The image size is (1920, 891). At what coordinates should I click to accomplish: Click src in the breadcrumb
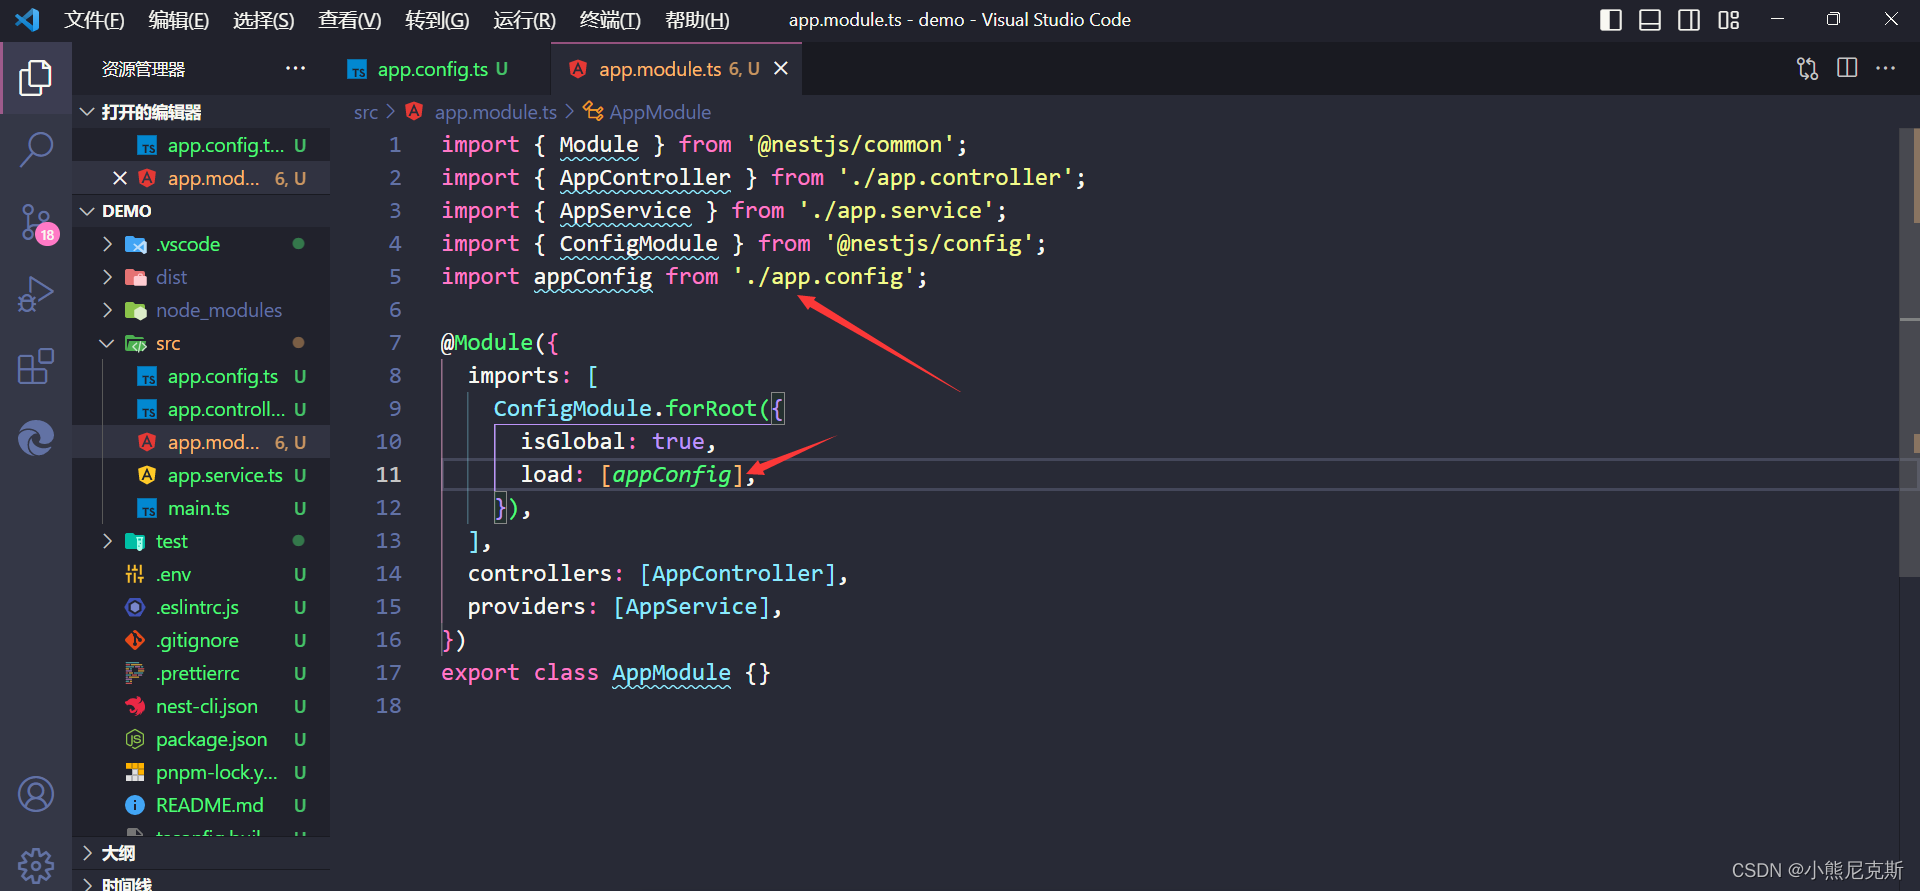tap(366, 112)
